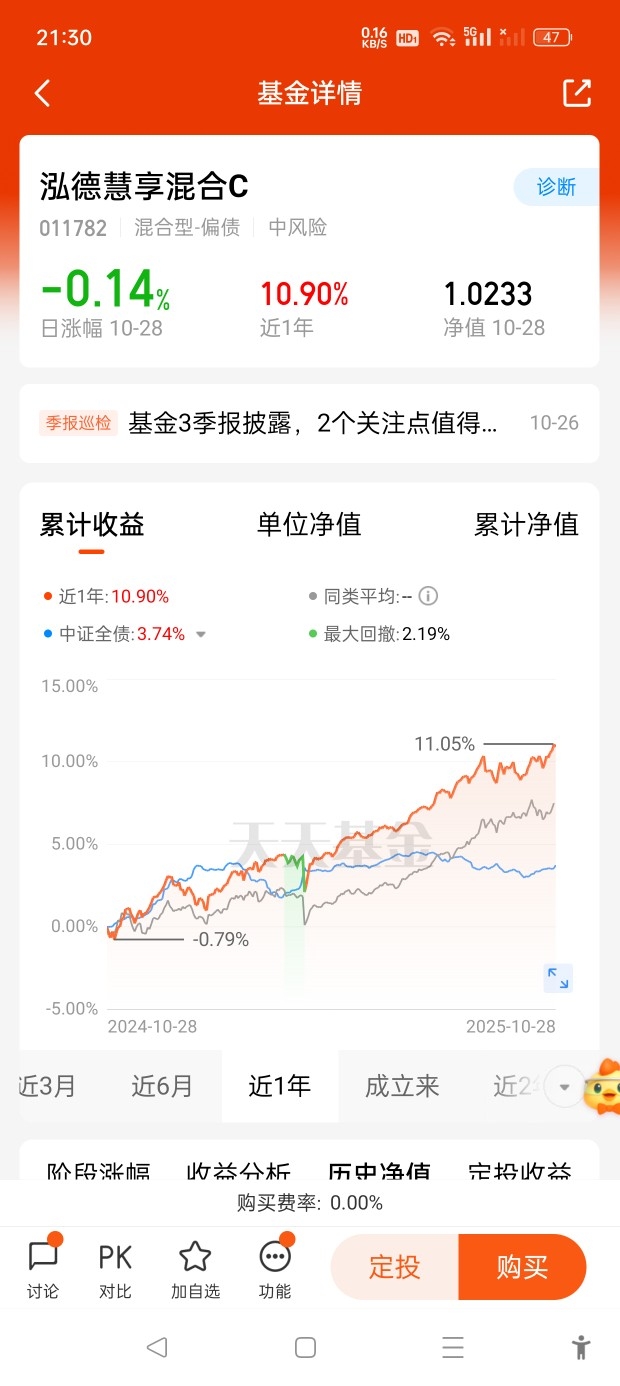Tap info icon beside 同类平均

click(x=428, y=596)
